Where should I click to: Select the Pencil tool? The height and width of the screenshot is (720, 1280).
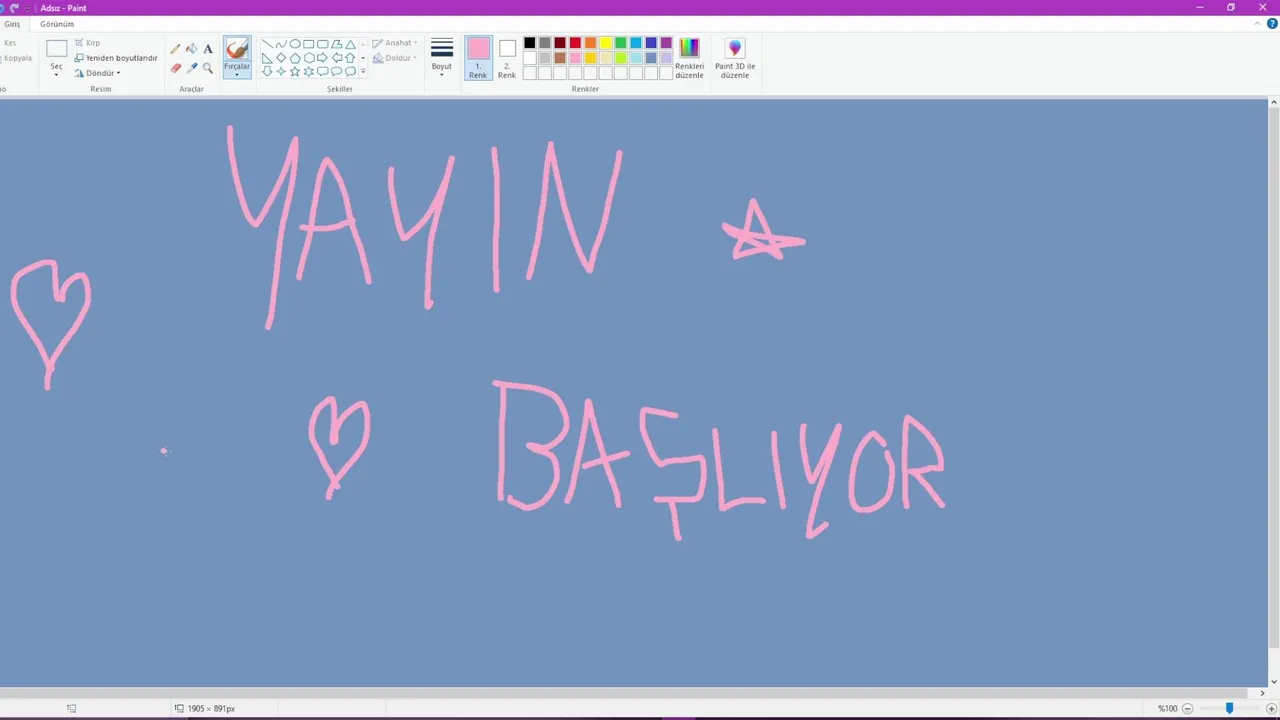pyautogui.click(x=176, y=49)
